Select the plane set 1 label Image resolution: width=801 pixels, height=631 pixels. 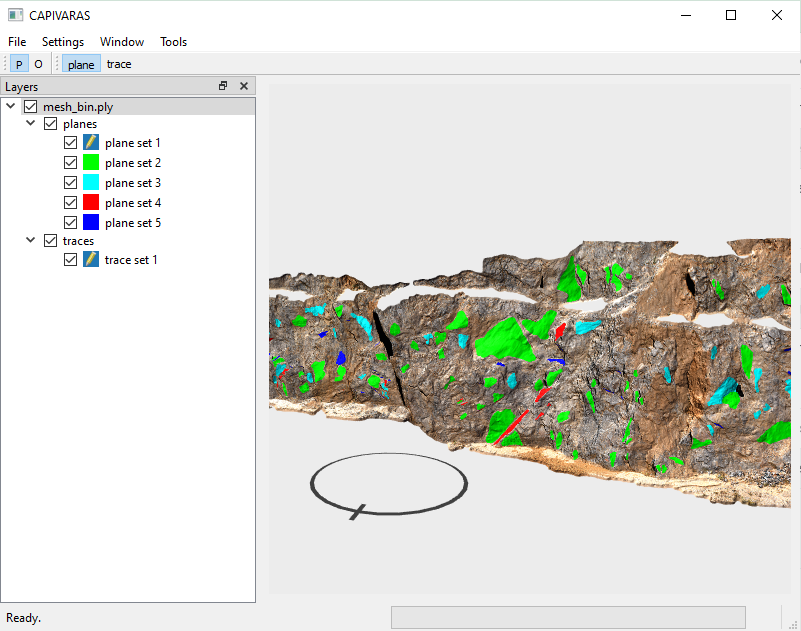point(133,143)
